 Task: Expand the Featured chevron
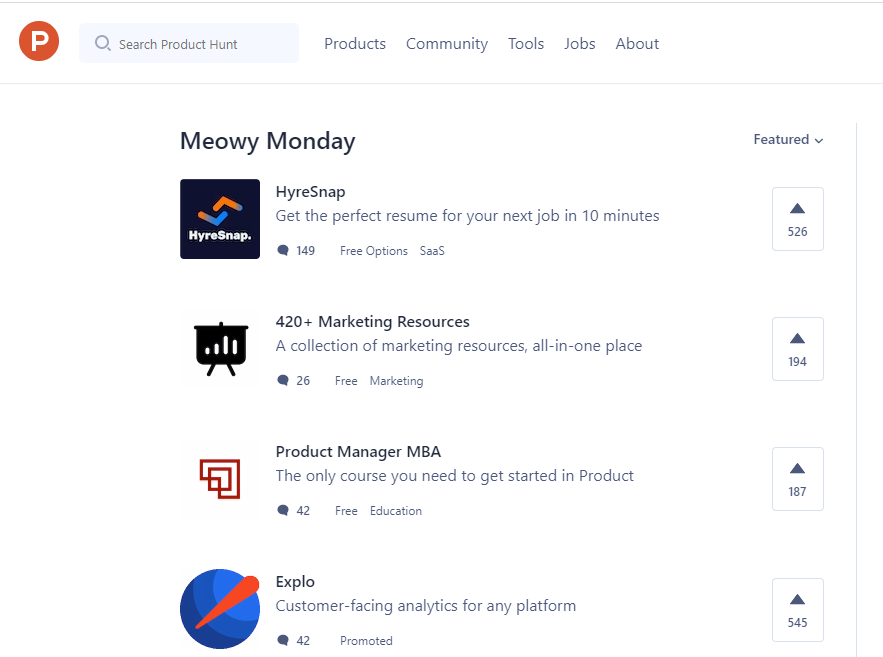click(x=818, y=141)
